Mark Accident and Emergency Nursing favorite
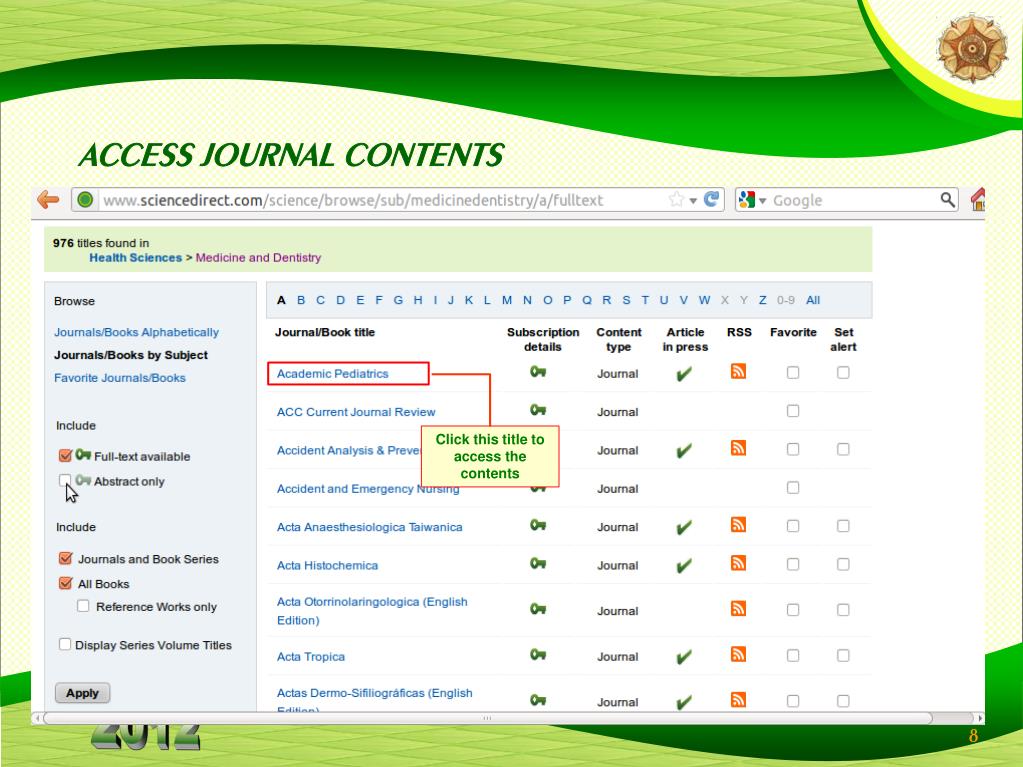The height and width of the screenshot is (767, 1023). click(793, 488)
